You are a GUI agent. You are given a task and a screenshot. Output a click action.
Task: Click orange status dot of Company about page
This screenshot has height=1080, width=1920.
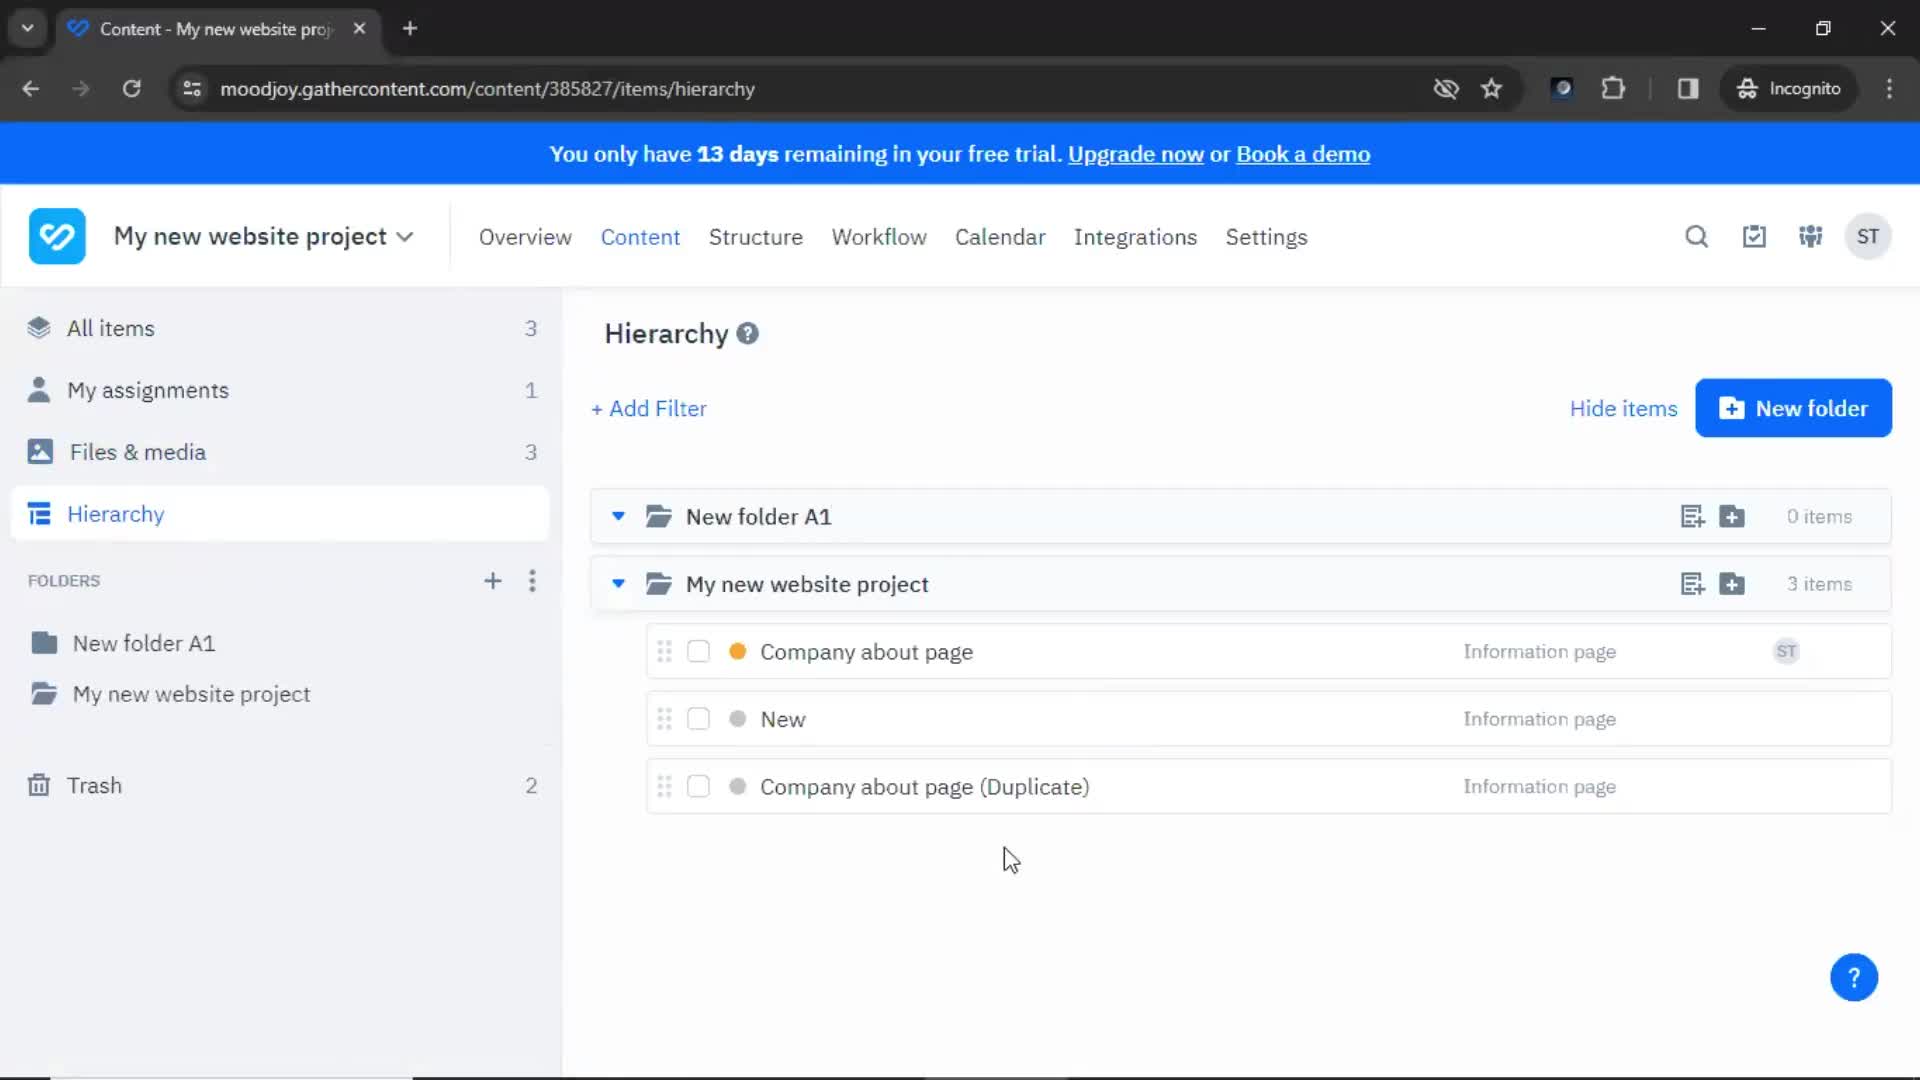click(738, 652)
